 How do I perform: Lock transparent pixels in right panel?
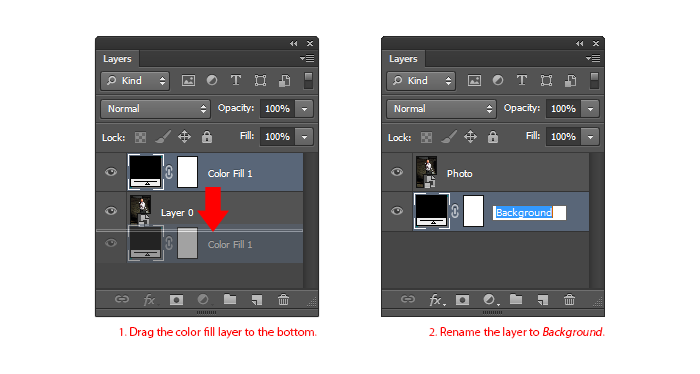click(426, 137)
